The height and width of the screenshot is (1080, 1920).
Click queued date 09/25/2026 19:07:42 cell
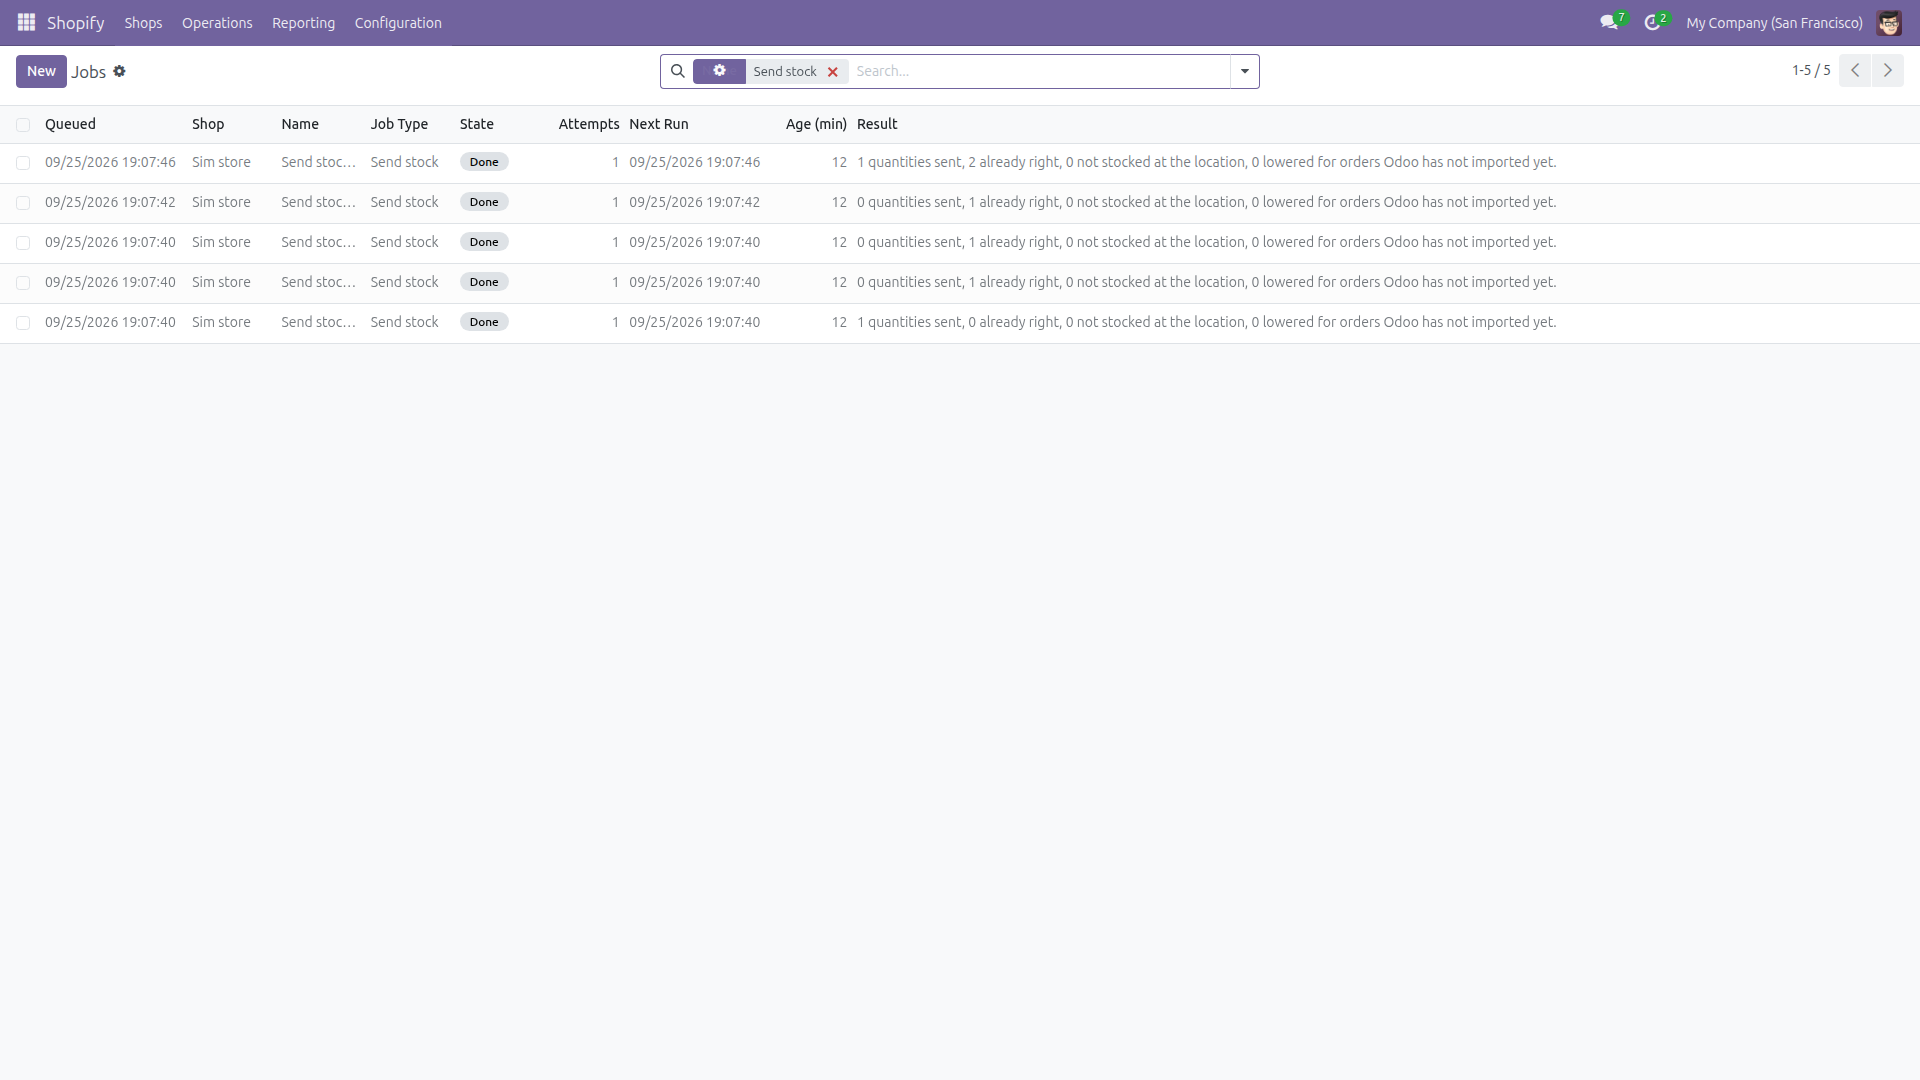click(x=110, y=202)
